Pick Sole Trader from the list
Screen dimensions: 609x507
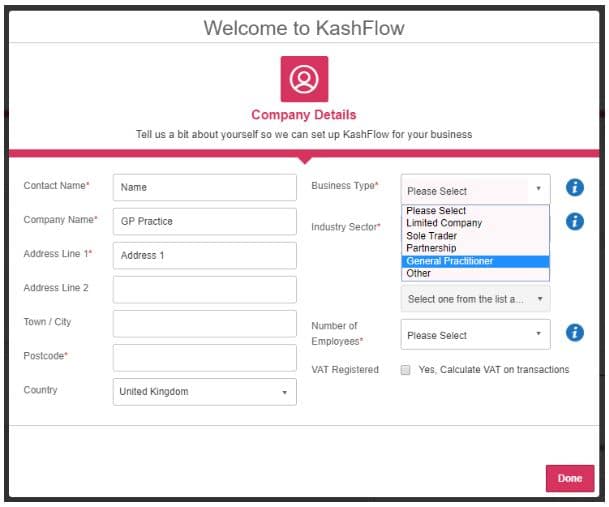431,236
